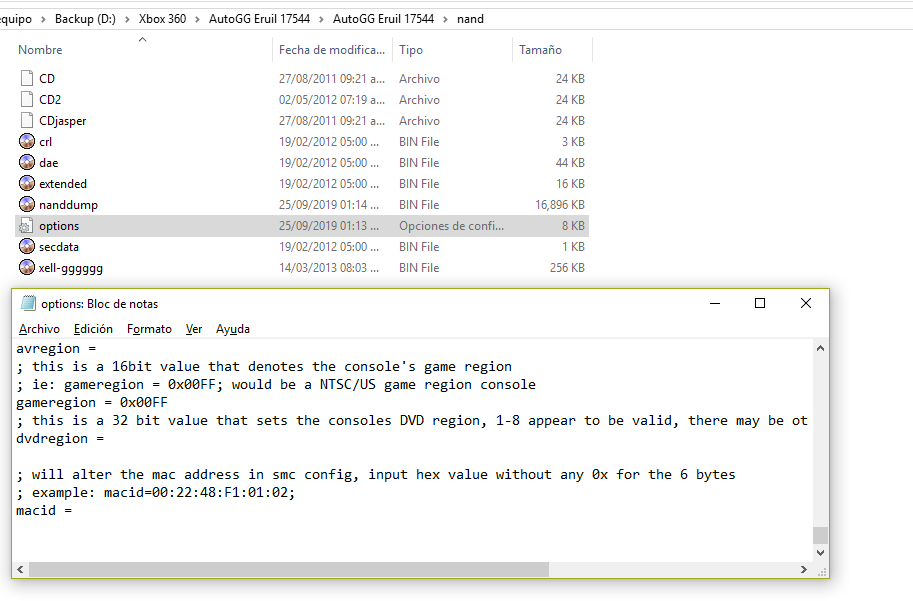Click the 'gameregion = 0x00FF' line
The height and width of the screenshot is (601, 913).
click(x=92, y=402)
